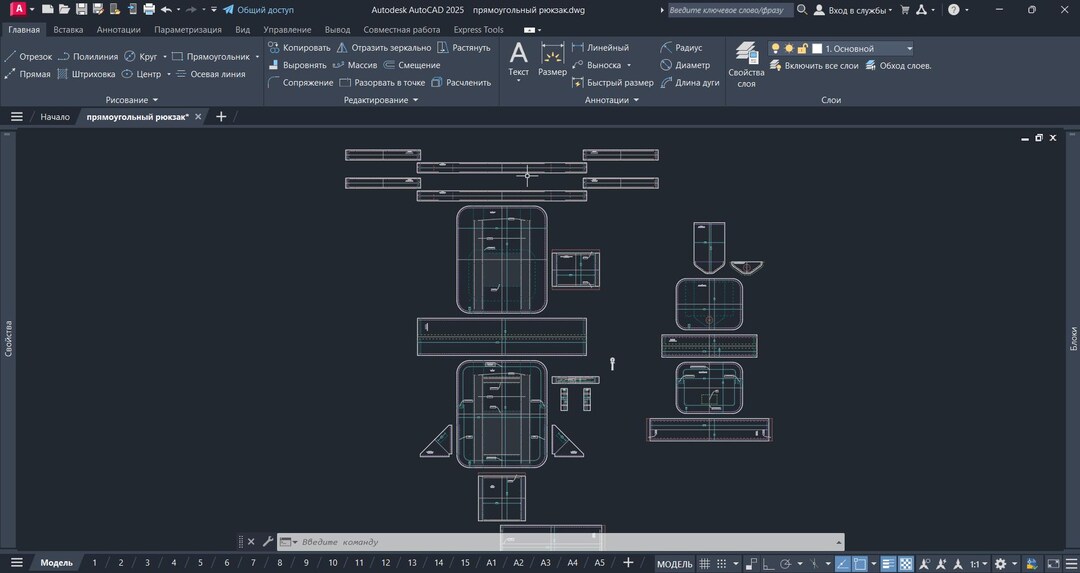This screenshot has width=1080, height=573.
Task: Open the Express Tools ribbon tab
Action: (x=478, y=30)
